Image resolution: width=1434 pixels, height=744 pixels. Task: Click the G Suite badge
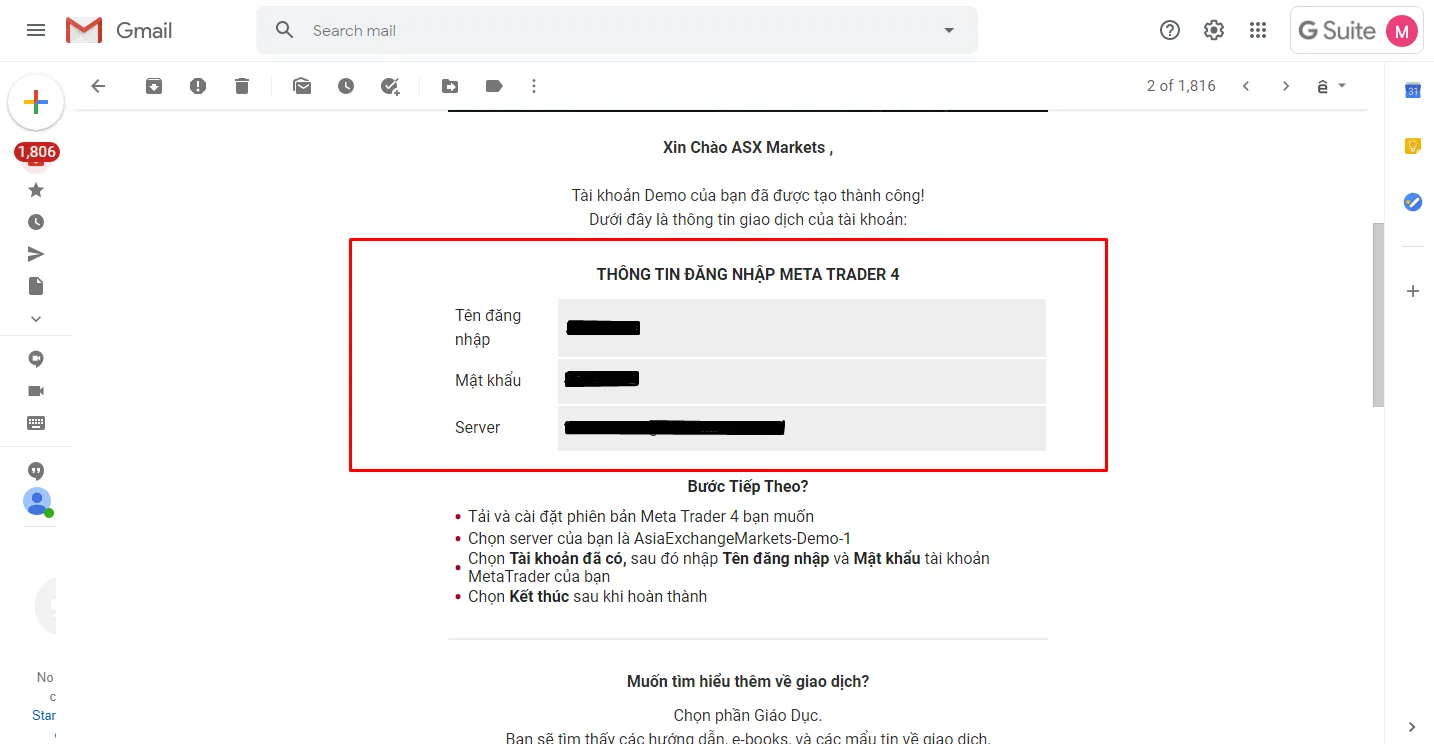1337,31
